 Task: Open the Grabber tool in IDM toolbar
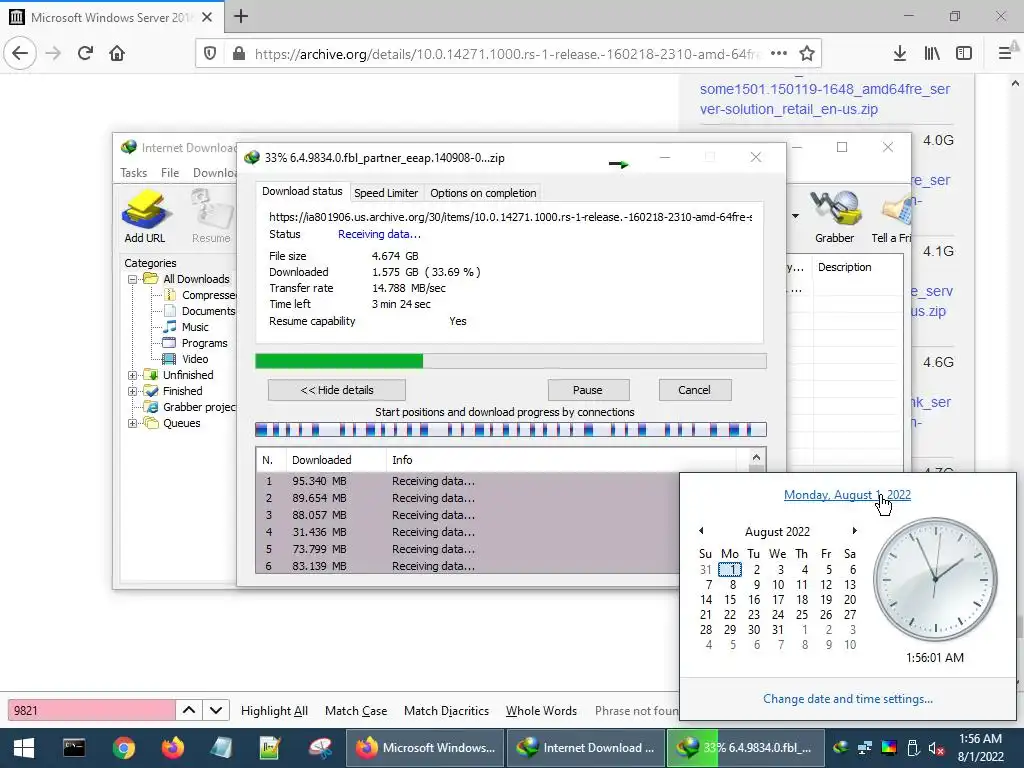coord(835,217)
